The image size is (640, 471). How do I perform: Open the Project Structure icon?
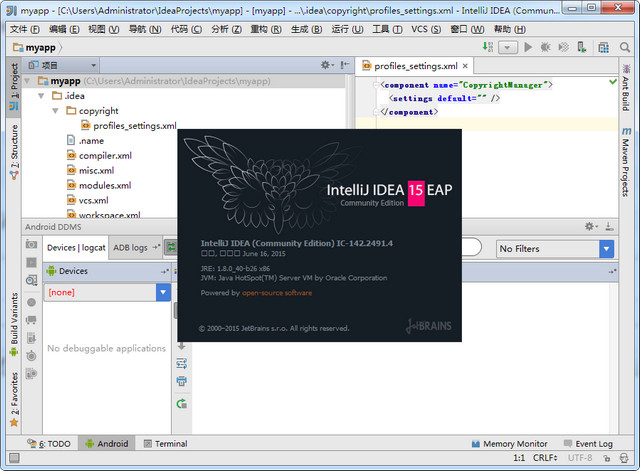pos(603,47)
